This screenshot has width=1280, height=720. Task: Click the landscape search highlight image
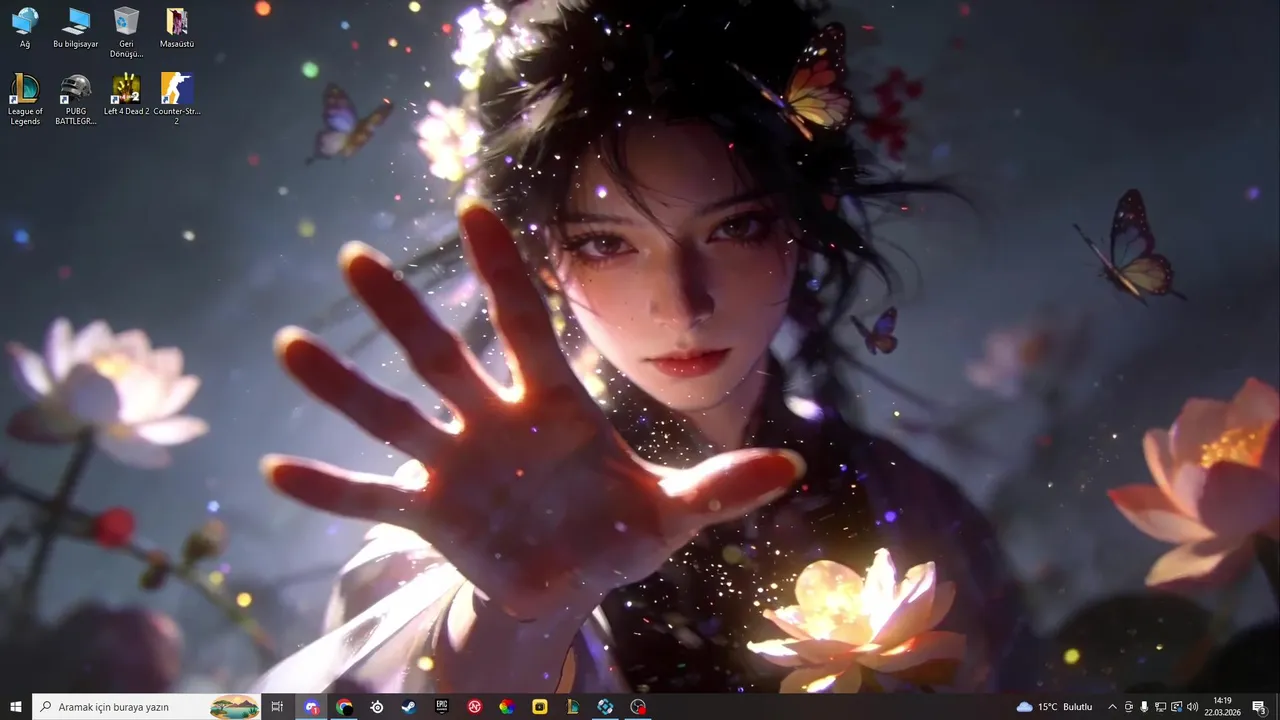click(x=235, y=707)
